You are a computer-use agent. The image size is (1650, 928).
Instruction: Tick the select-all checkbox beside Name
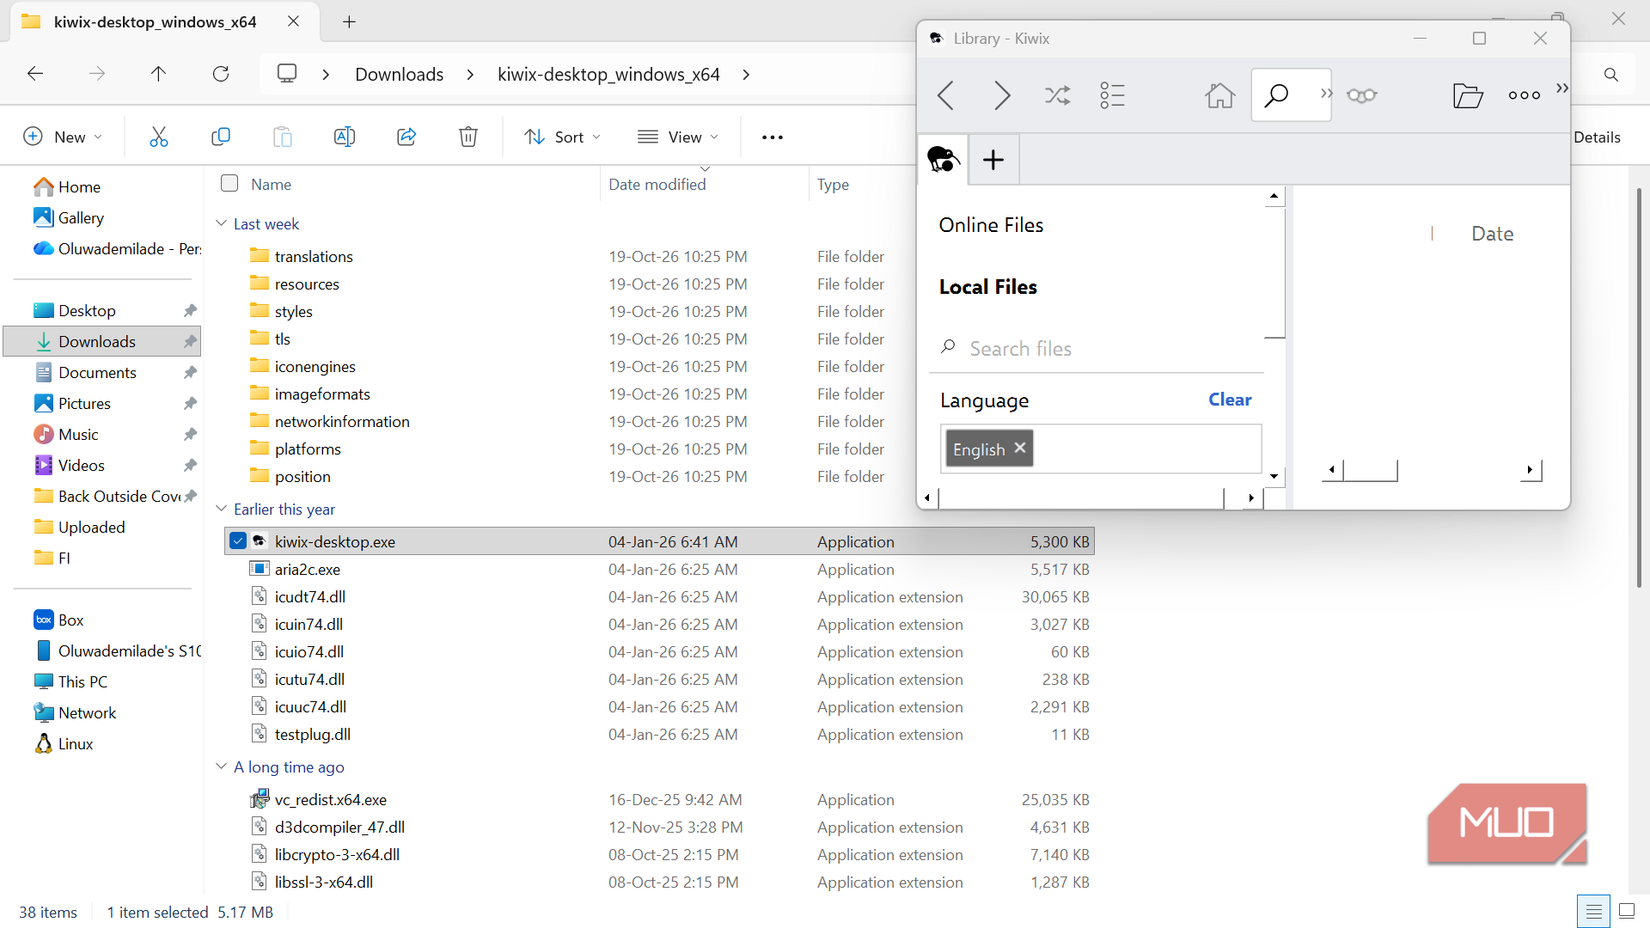click(x=230, y=183)
